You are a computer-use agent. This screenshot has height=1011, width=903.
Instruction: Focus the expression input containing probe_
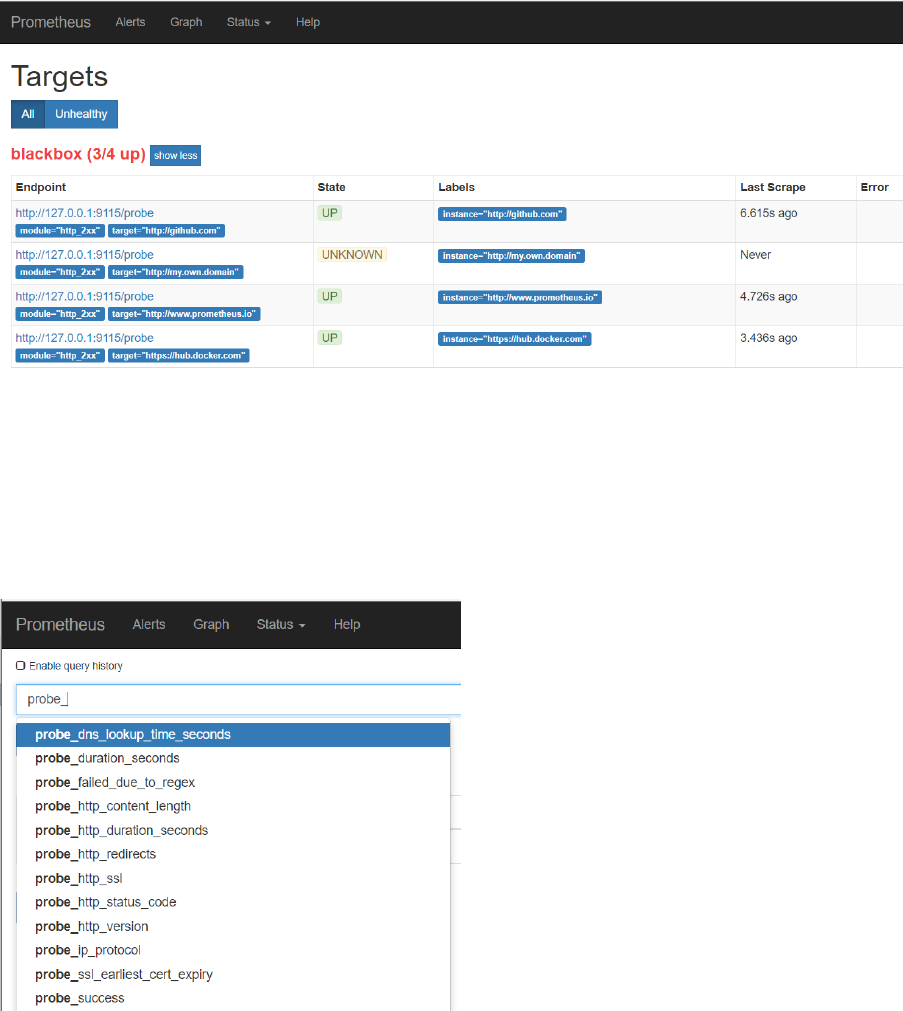239,700
